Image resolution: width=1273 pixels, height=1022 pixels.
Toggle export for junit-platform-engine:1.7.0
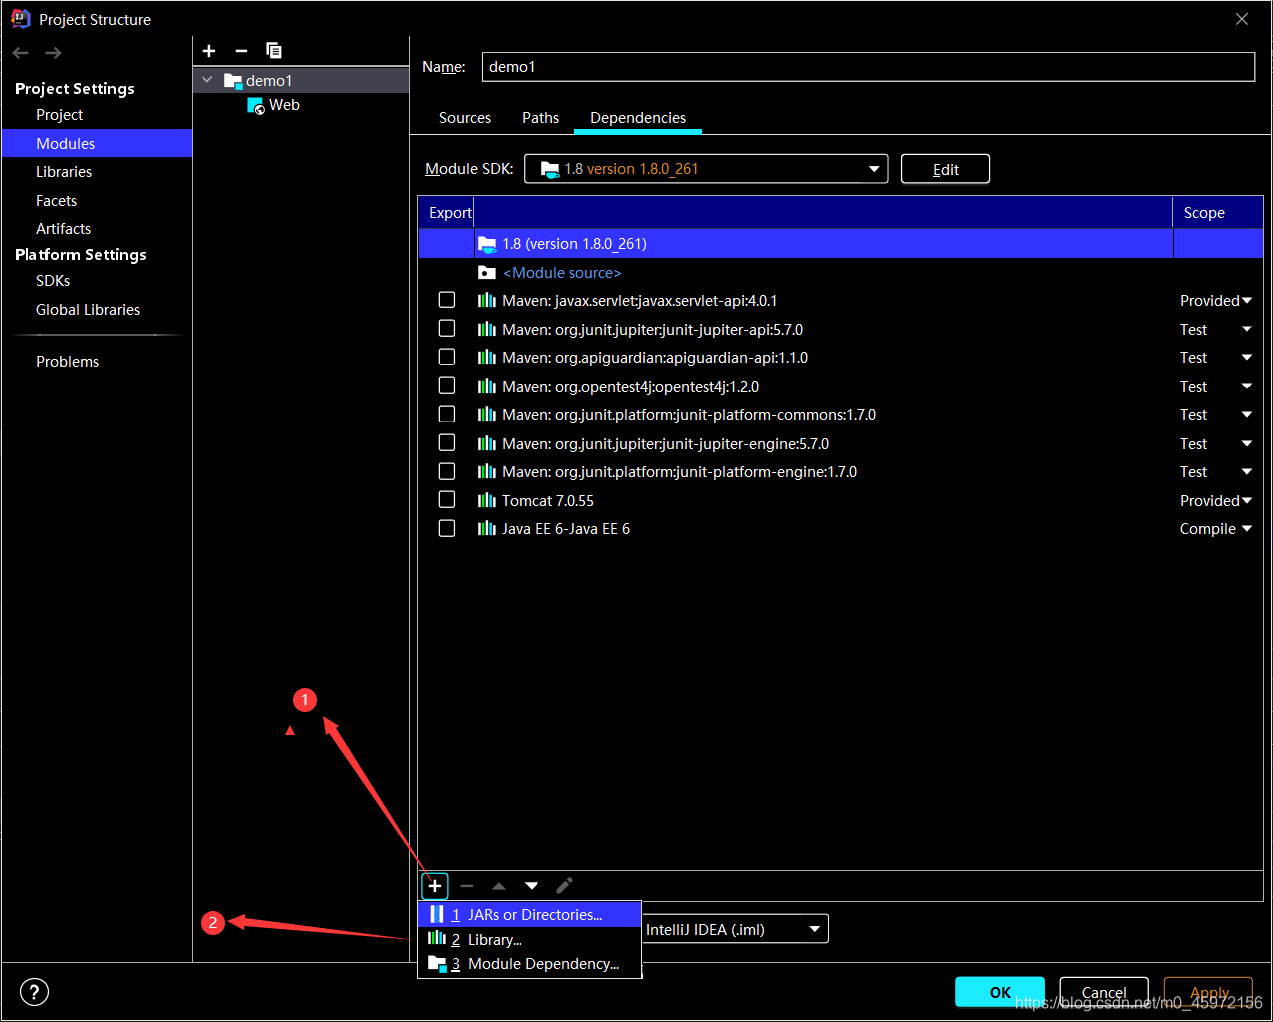[447, 471]
